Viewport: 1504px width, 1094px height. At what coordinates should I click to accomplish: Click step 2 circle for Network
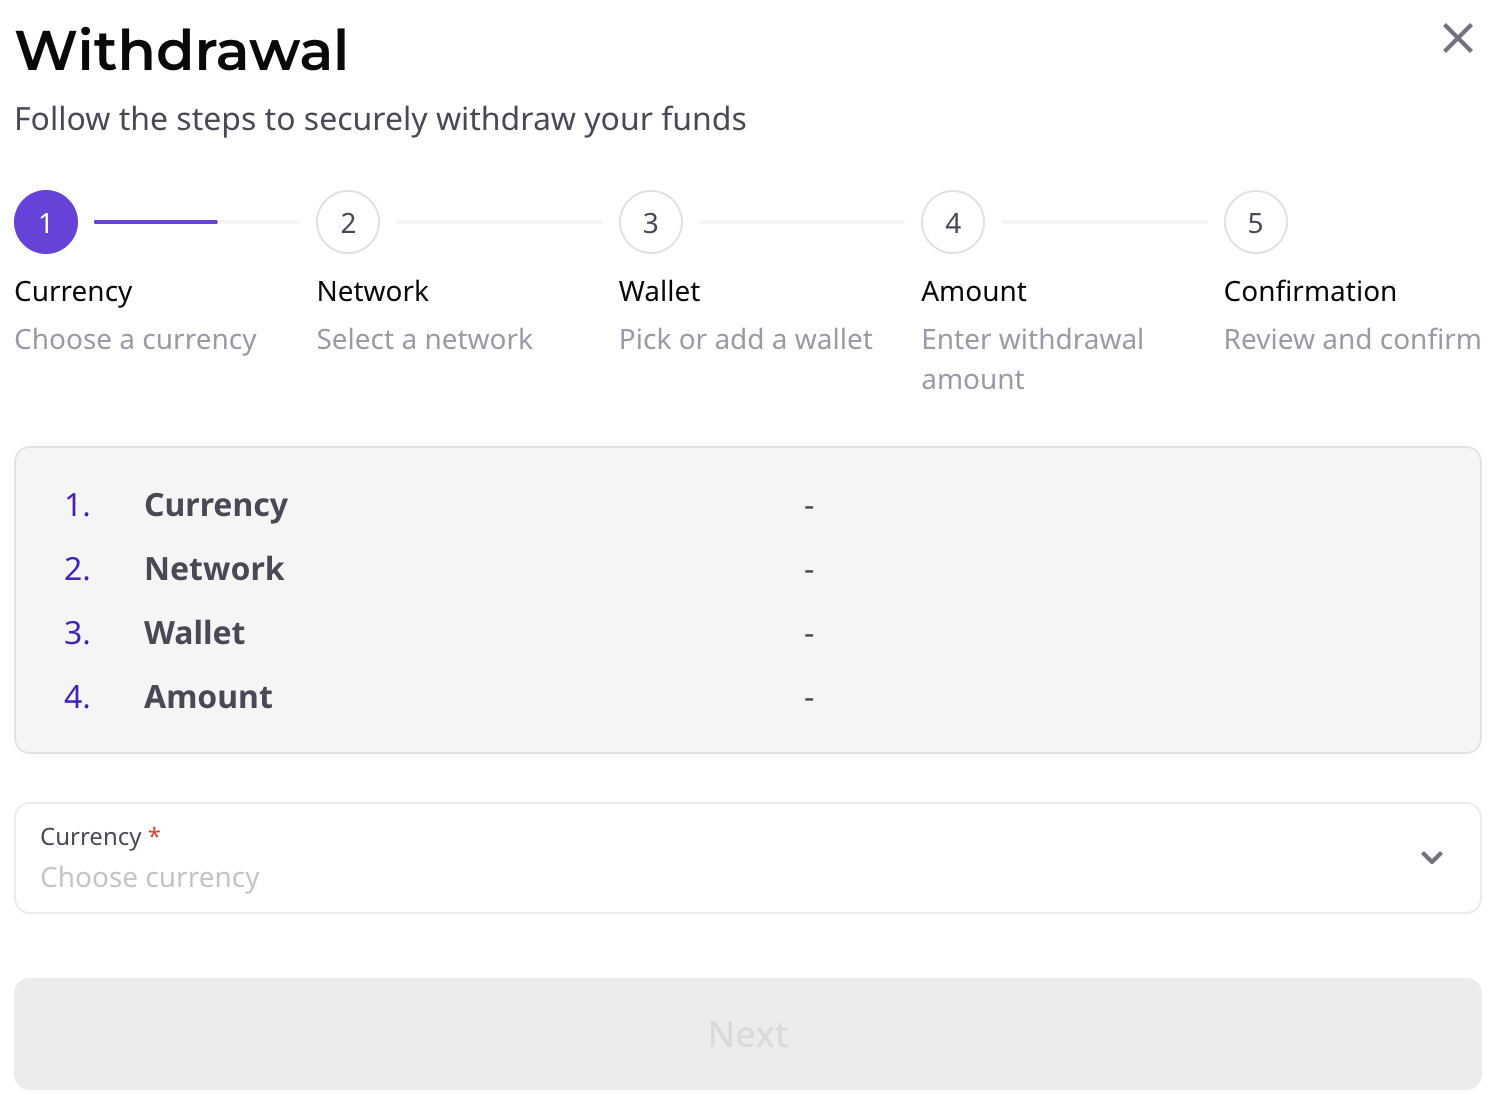click(348, 222)
